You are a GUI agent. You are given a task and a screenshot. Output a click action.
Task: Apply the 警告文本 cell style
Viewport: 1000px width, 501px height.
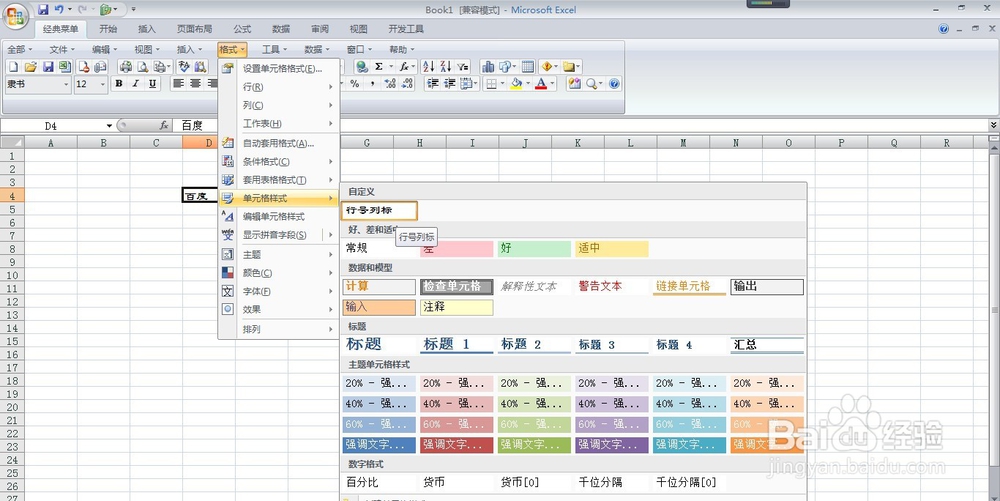(x=612, y=287)
